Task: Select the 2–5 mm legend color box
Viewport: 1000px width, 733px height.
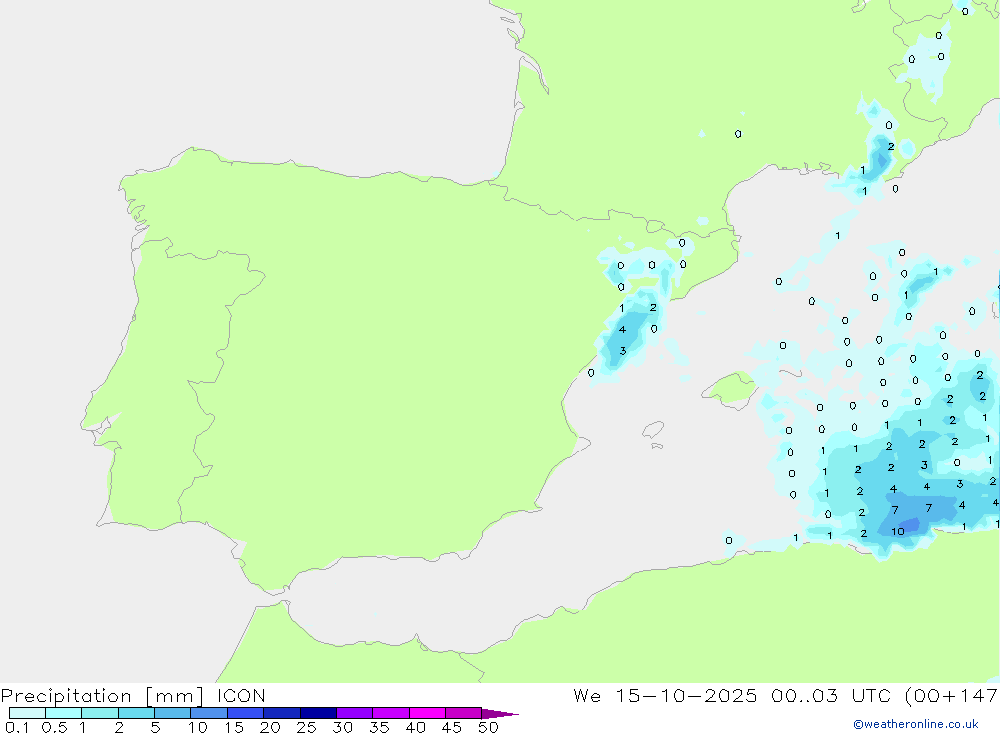Action: (136, 713)
